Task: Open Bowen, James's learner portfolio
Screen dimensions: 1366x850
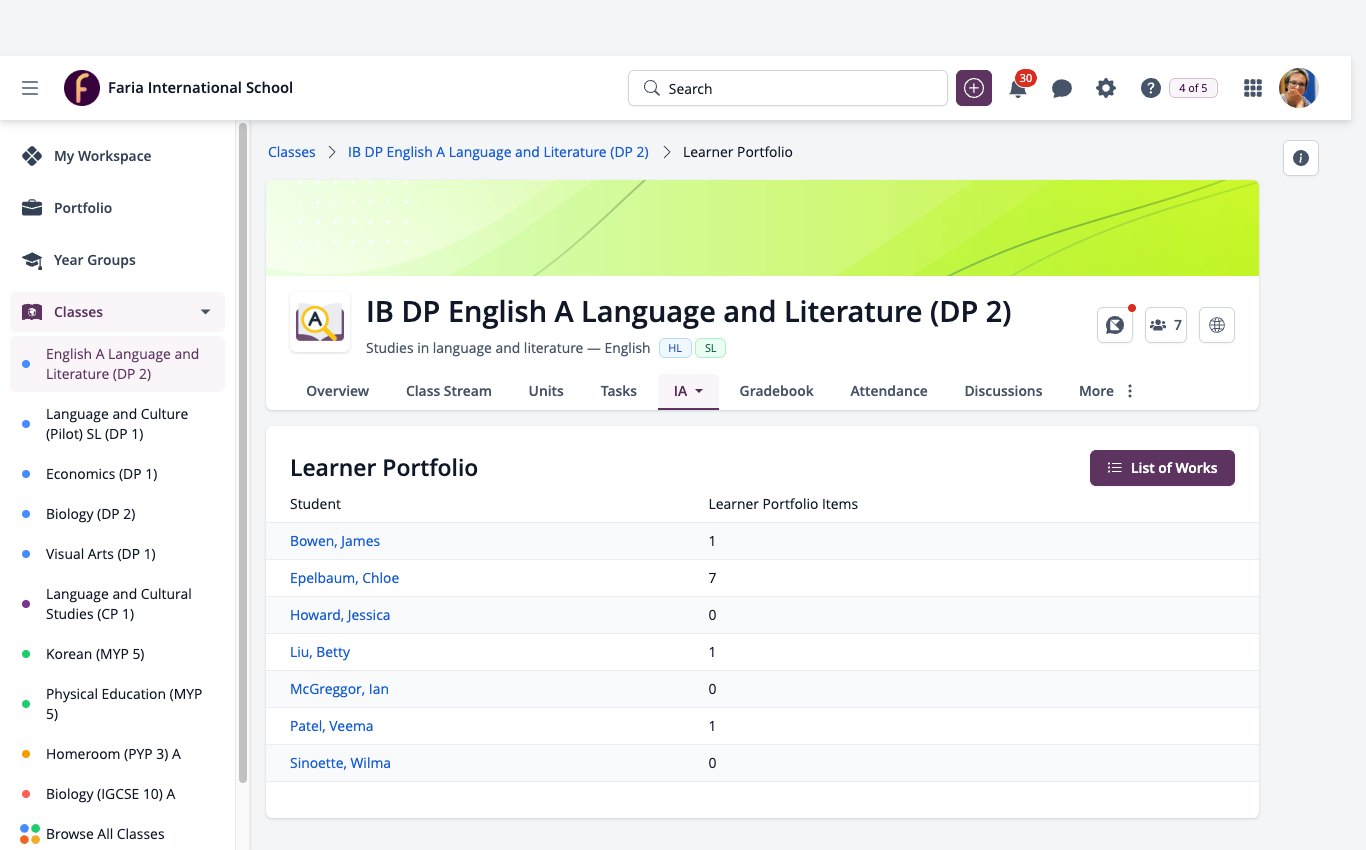Action: click(x=335, y=541)
